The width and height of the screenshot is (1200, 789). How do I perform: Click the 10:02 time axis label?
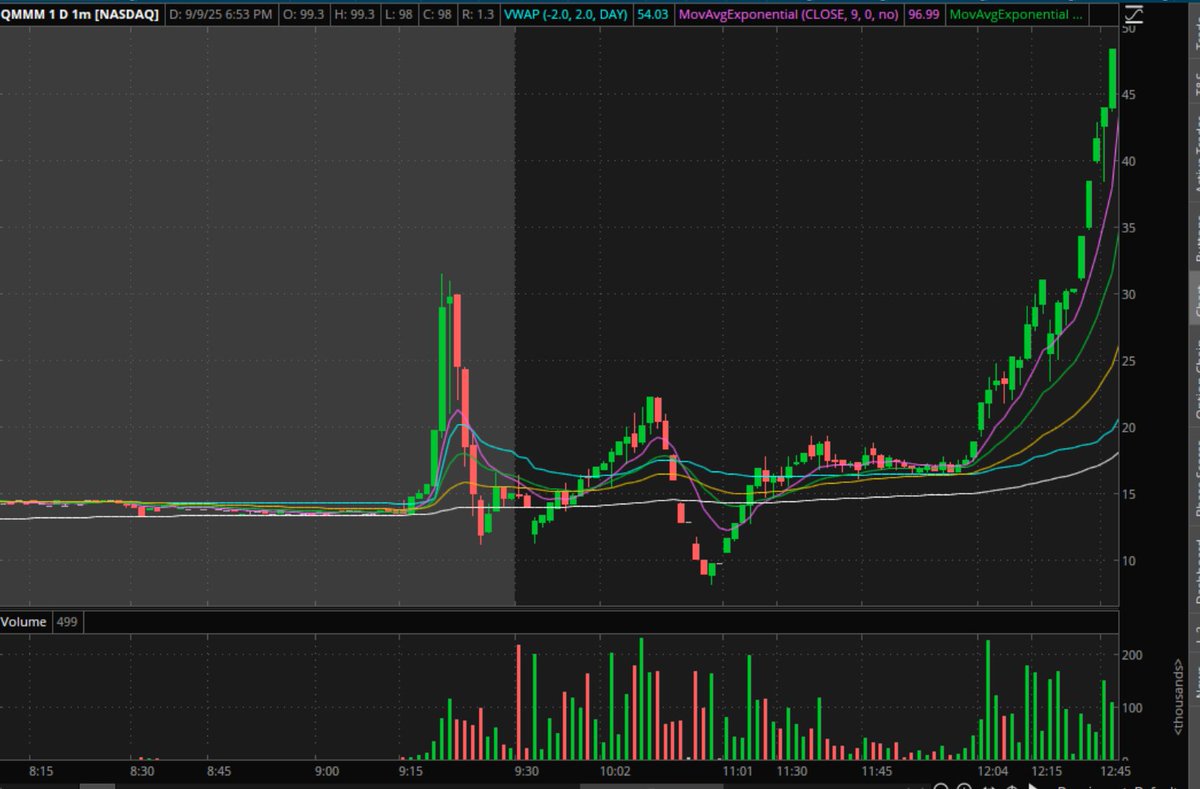click(x=616, y=771)
